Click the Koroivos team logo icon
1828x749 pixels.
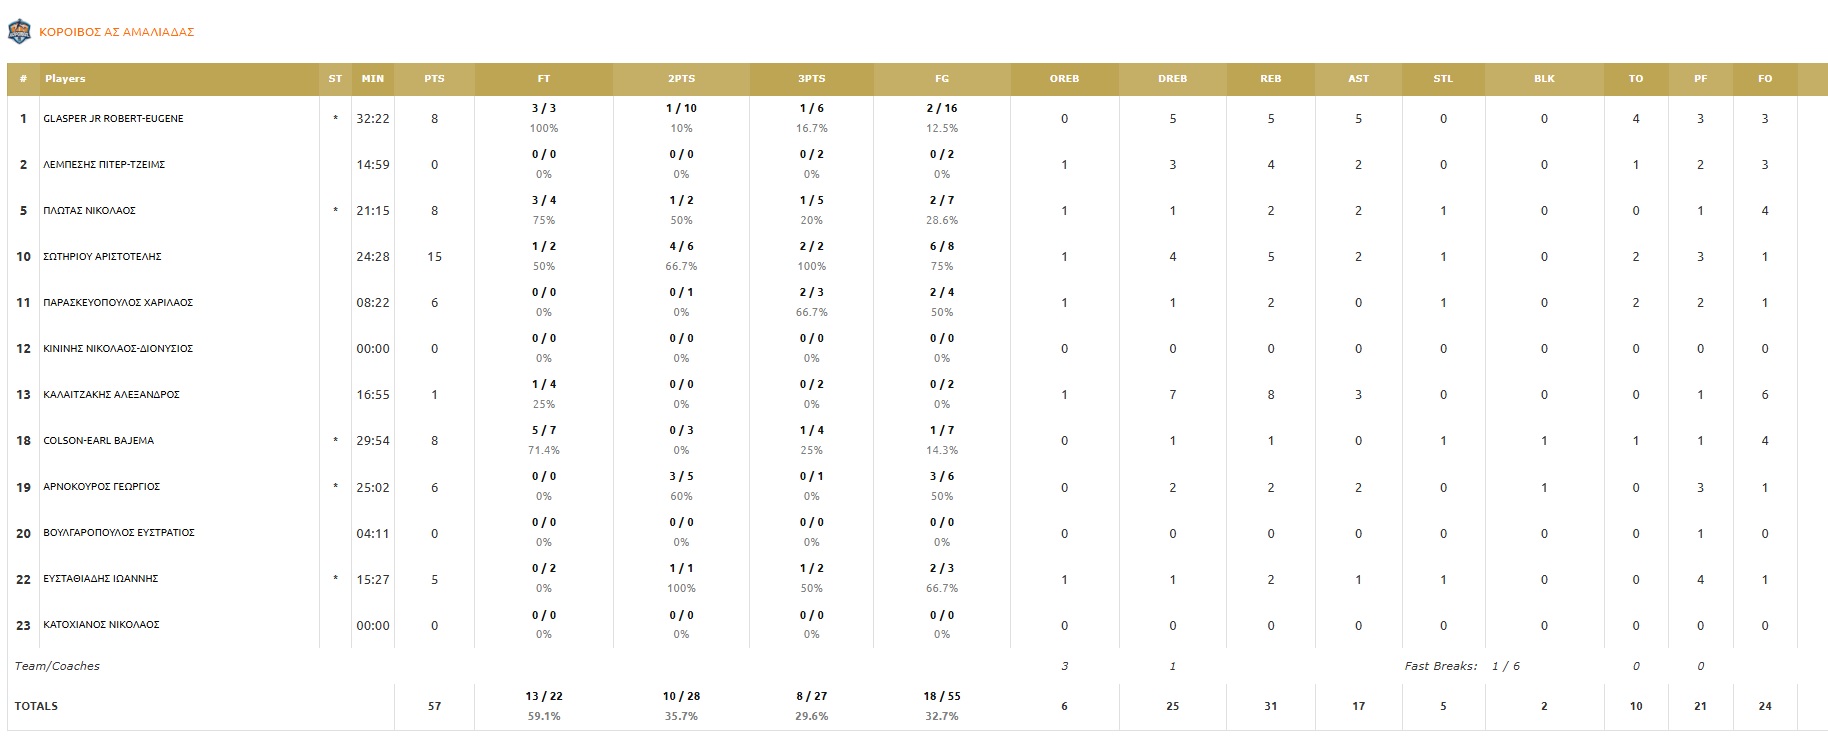tap(19, 32)
